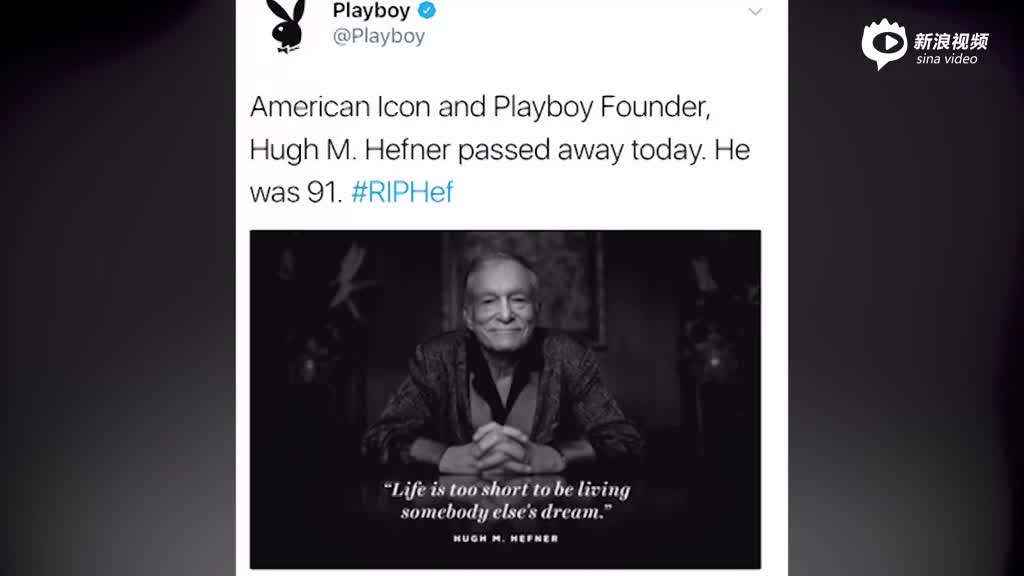Click the blue verified badge
This screenshot has width=1024, height=576.
[x=427, y=10]
